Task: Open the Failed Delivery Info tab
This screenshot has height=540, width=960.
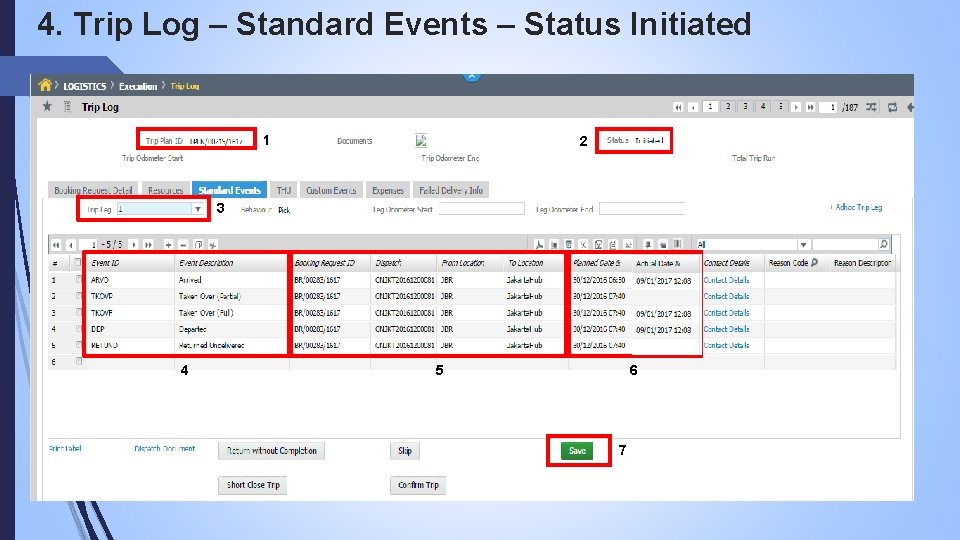Action: point(451,190)
